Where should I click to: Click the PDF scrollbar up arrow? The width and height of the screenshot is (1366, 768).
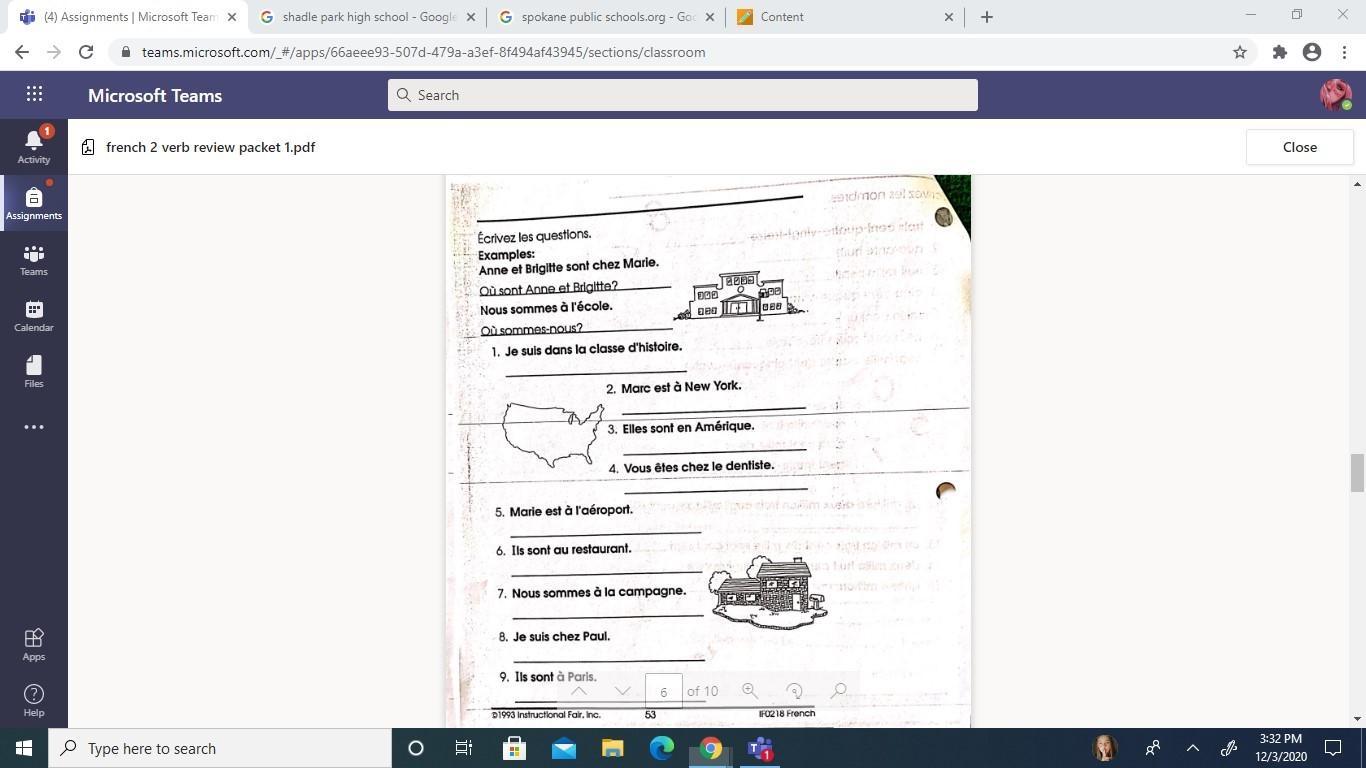pos(1357,184)
